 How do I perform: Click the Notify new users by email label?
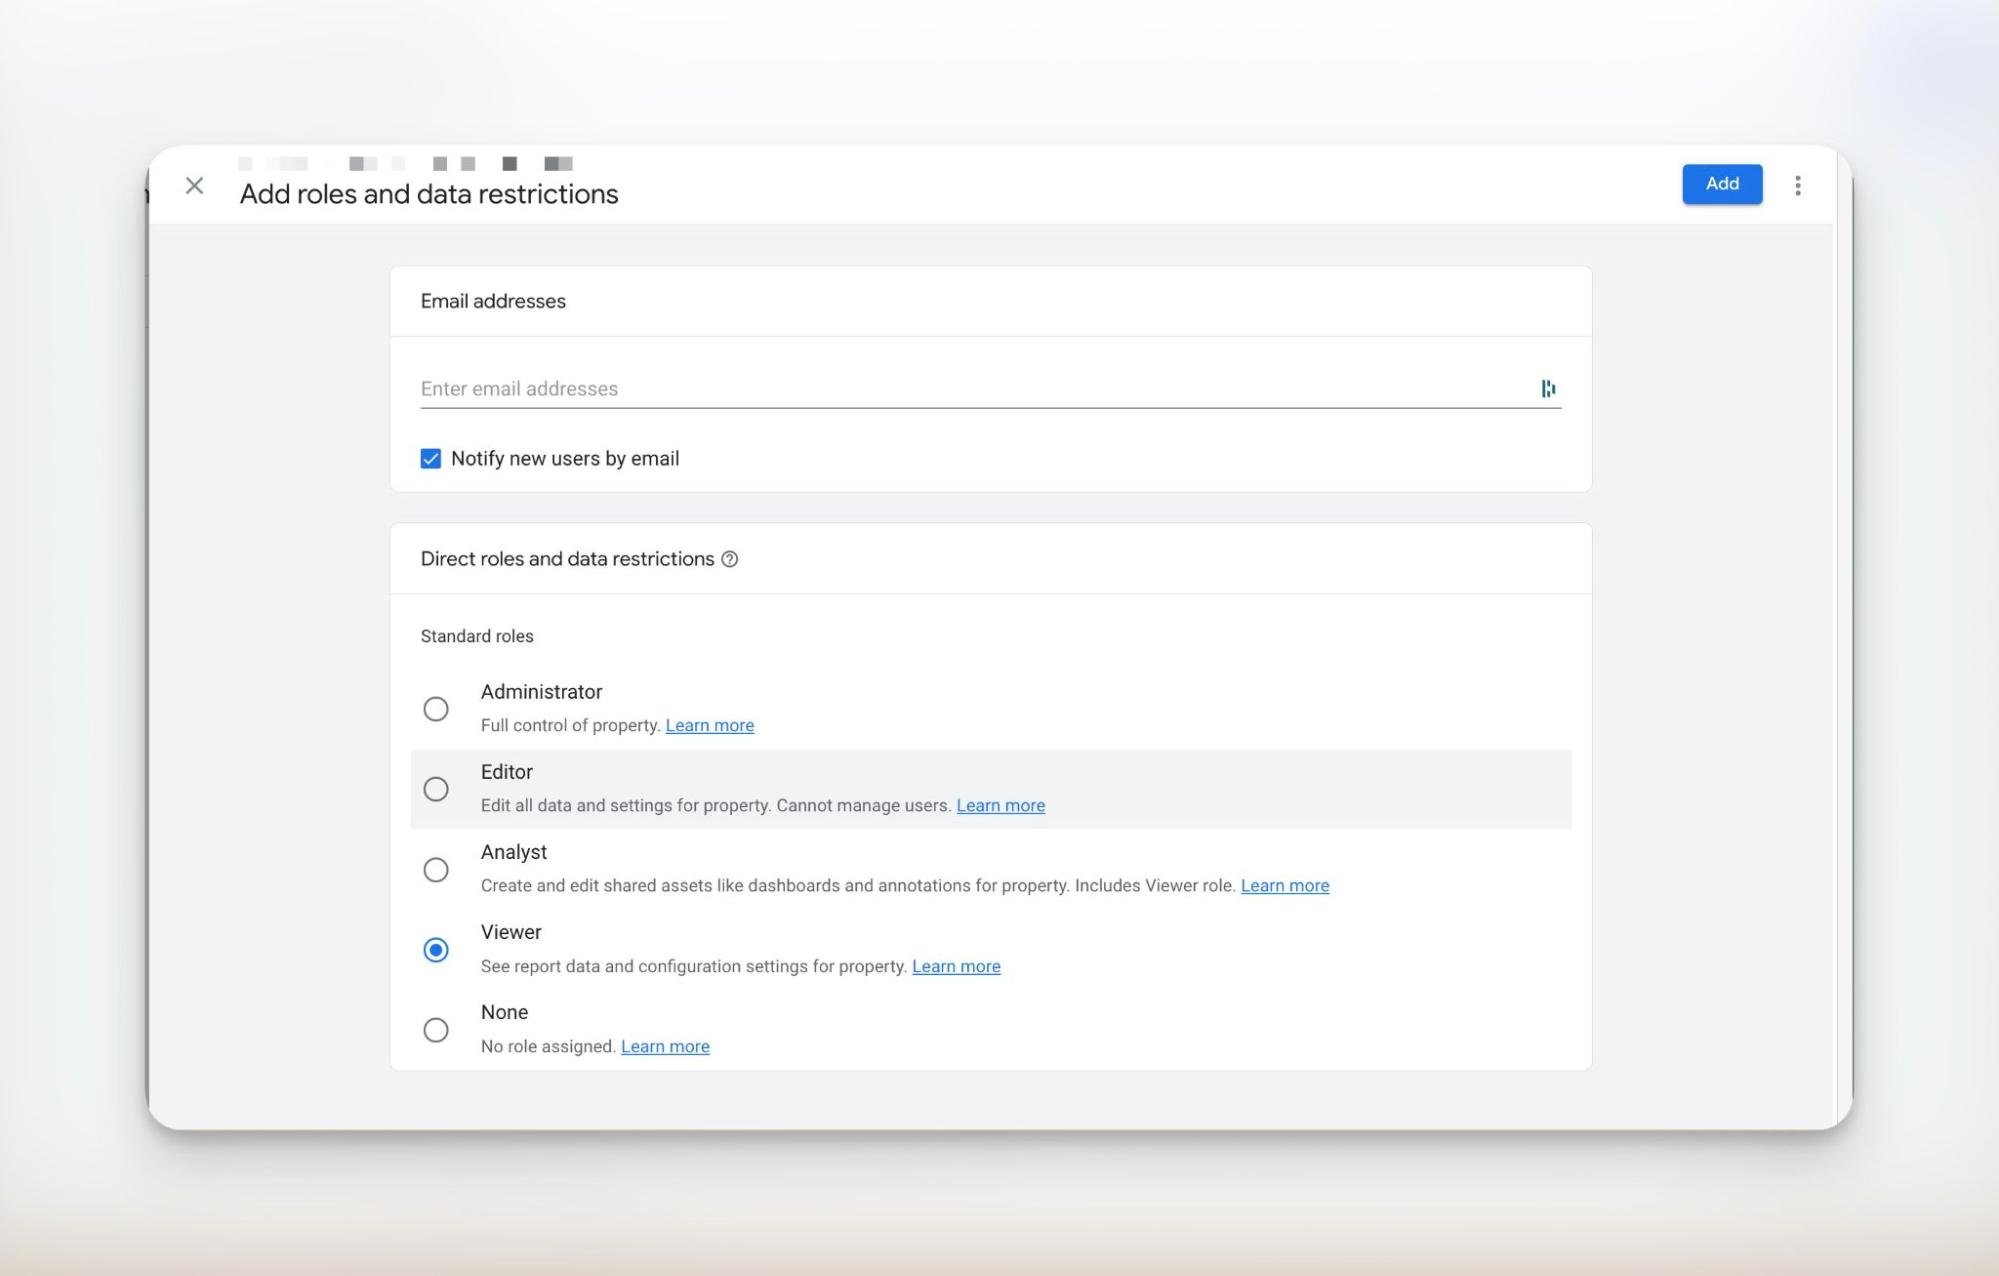(x=564, y=458)
